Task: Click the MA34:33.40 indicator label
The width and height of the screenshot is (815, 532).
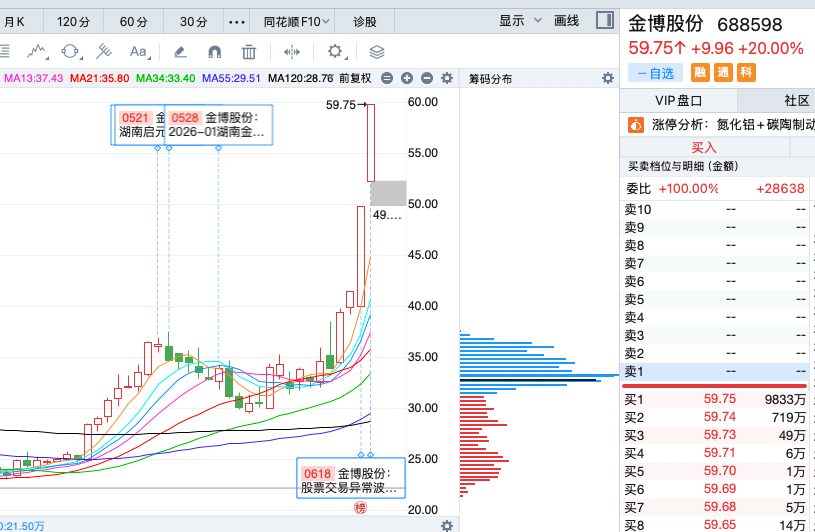Action: (165, 78)
